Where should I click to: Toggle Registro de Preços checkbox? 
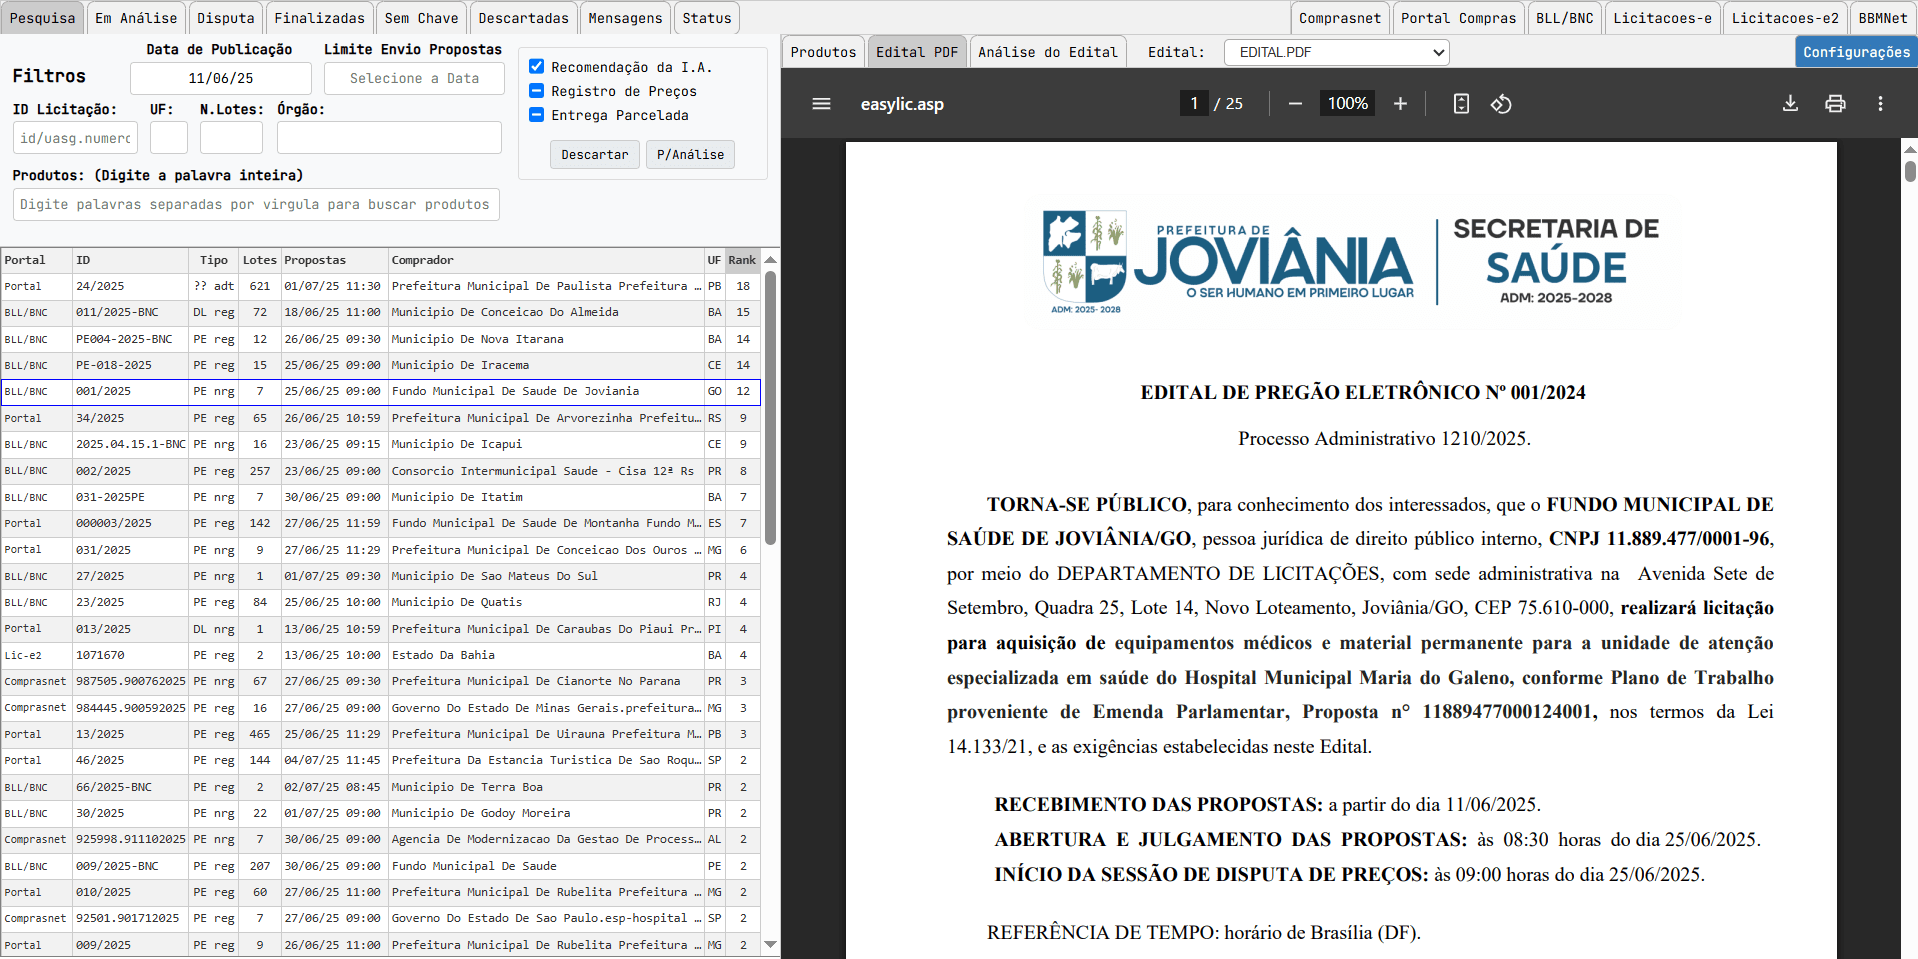tap(536, 91)
